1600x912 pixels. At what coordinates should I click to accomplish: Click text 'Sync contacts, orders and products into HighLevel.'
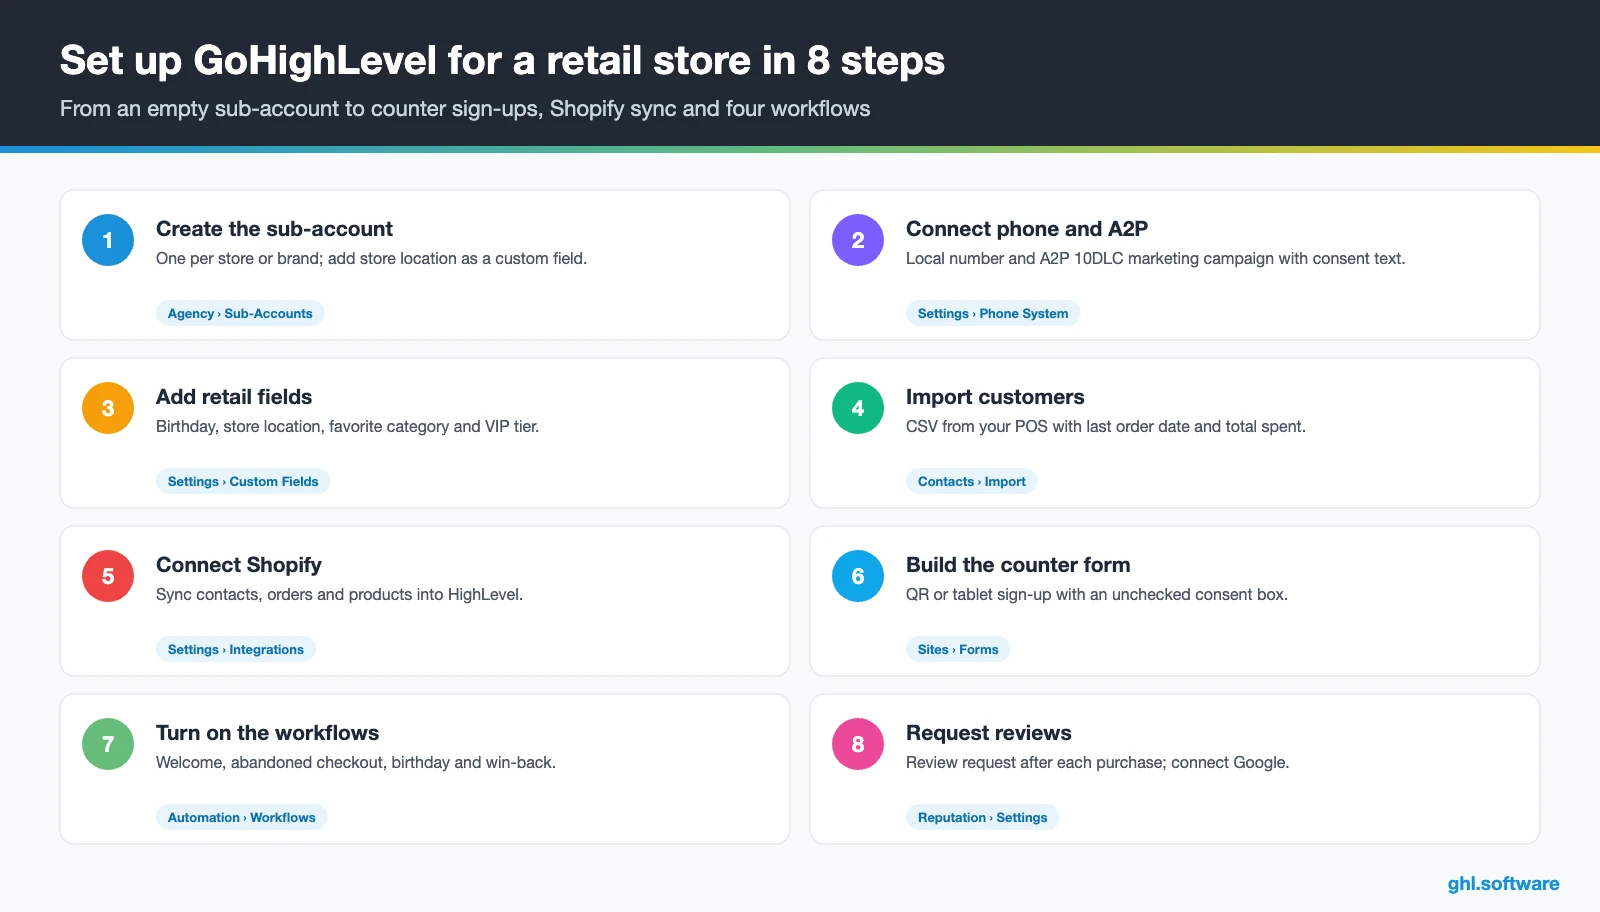(x=339, y=595)
